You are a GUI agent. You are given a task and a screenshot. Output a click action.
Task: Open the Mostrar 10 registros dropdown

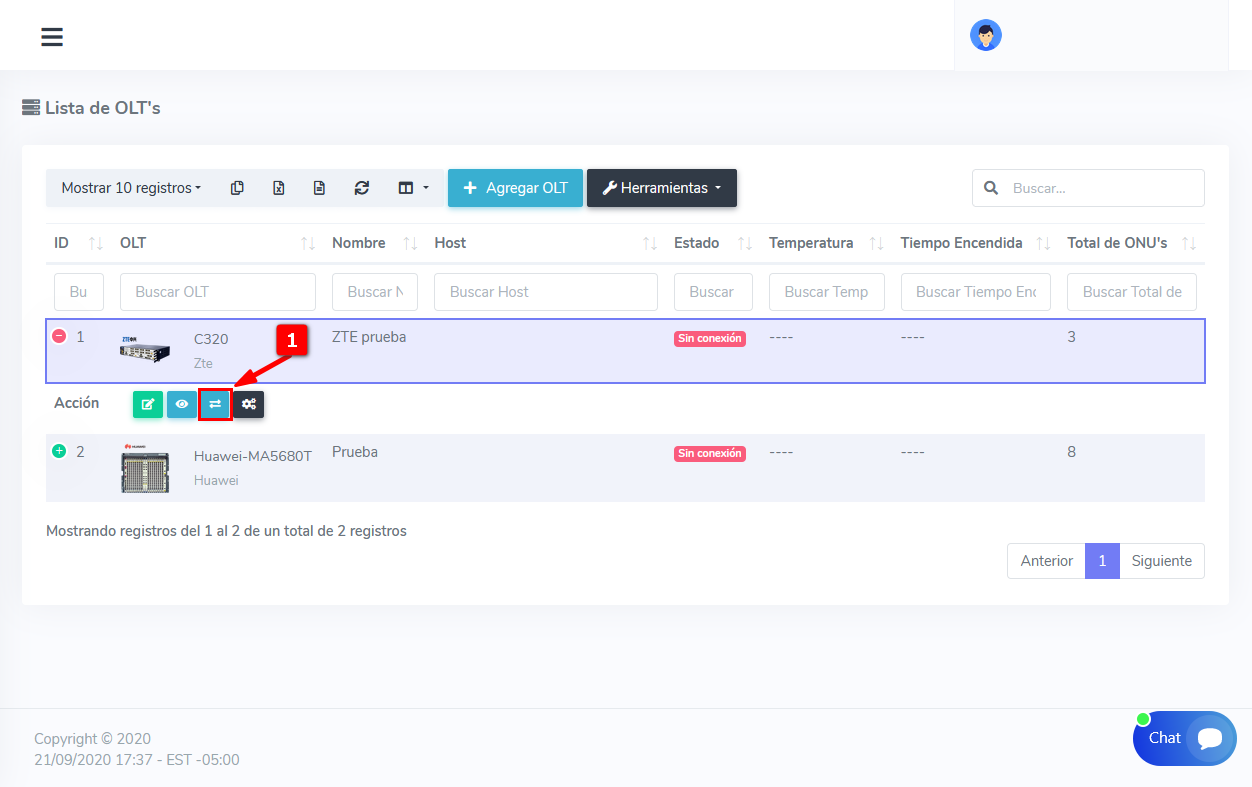coord(131,188)
